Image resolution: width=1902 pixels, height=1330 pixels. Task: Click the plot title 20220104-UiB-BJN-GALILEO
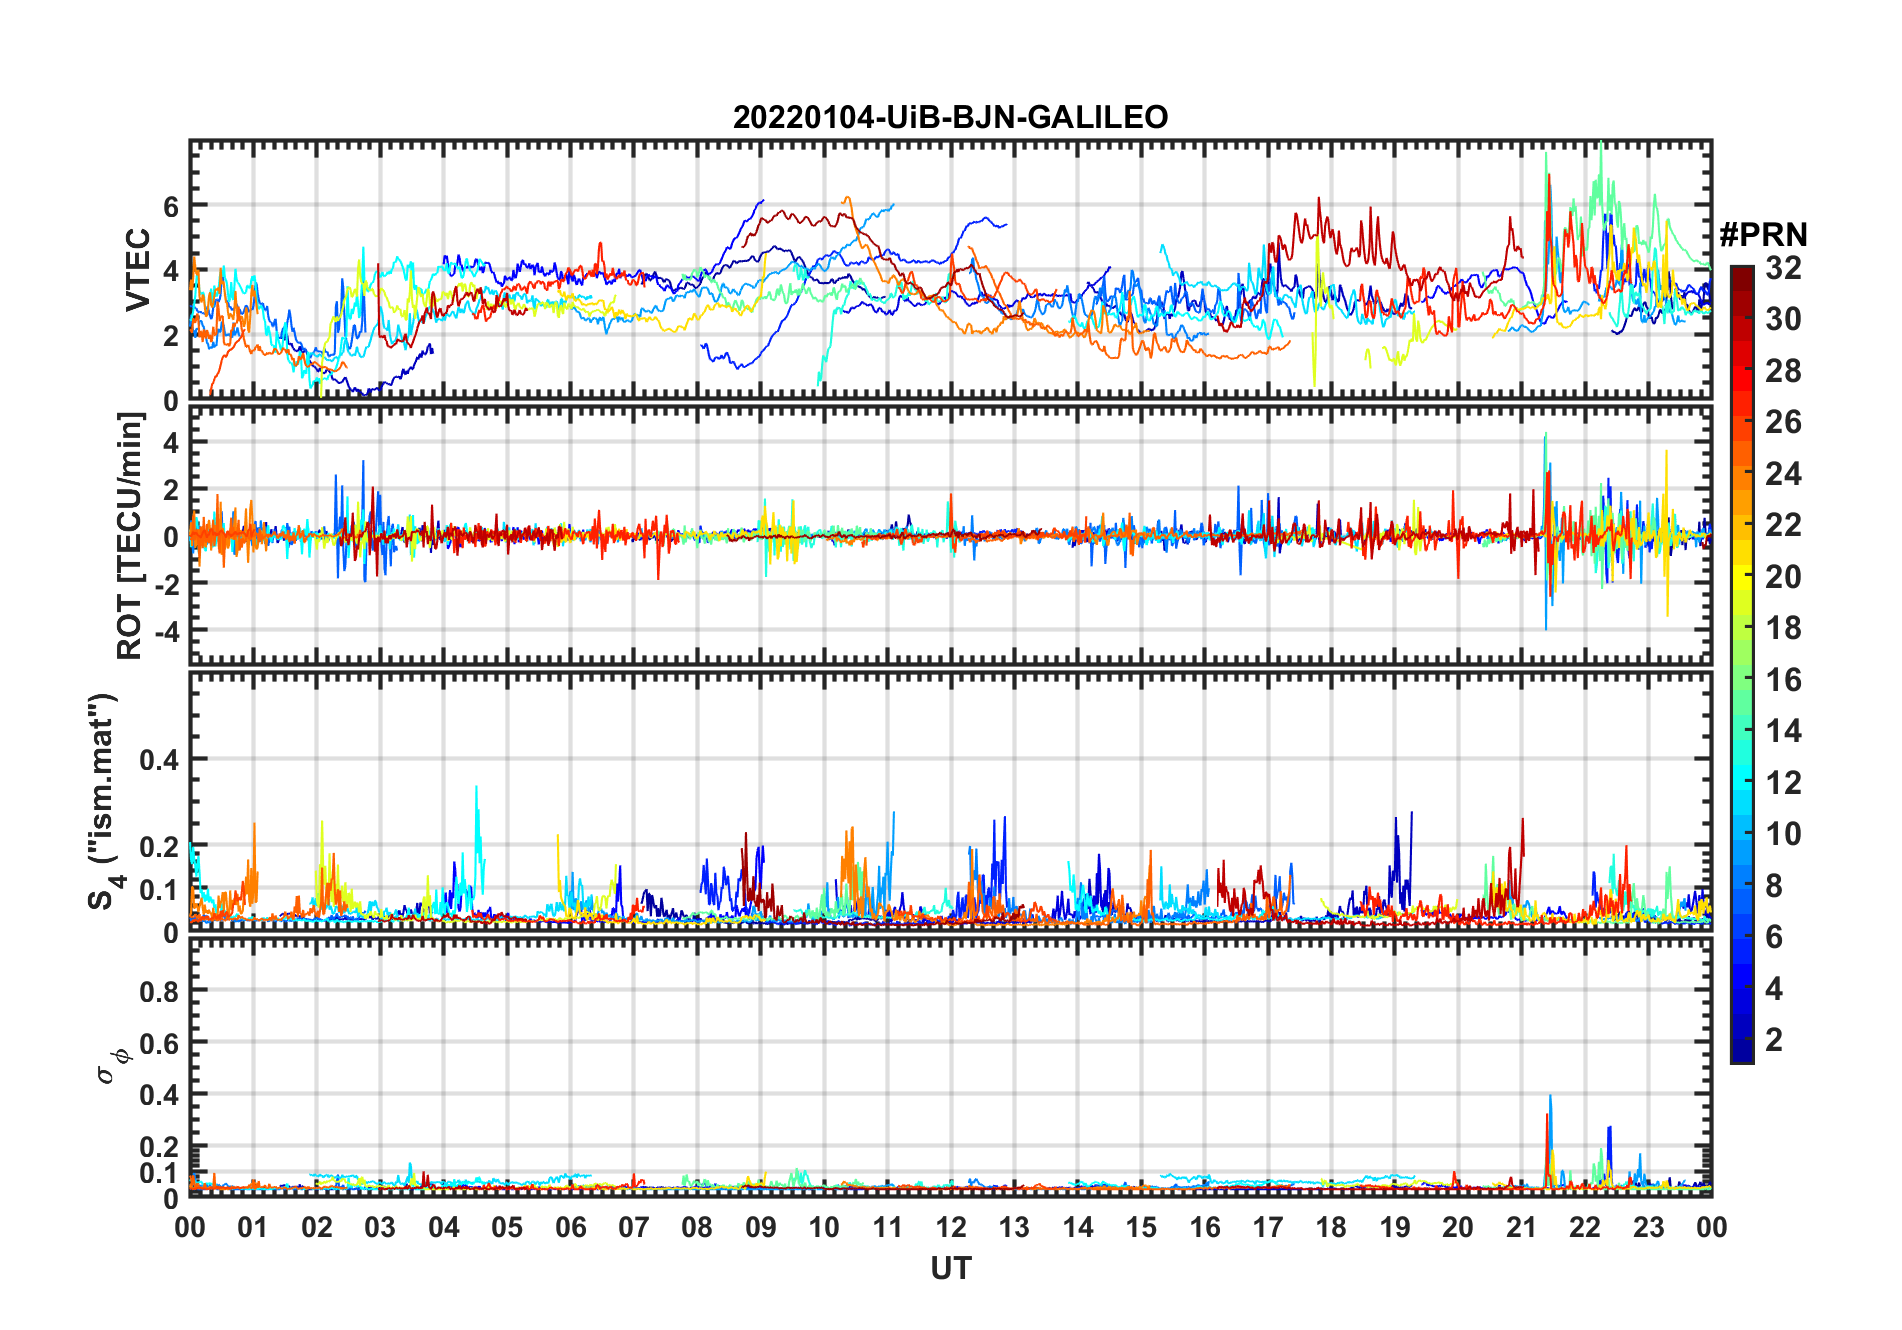pos(950,118)
